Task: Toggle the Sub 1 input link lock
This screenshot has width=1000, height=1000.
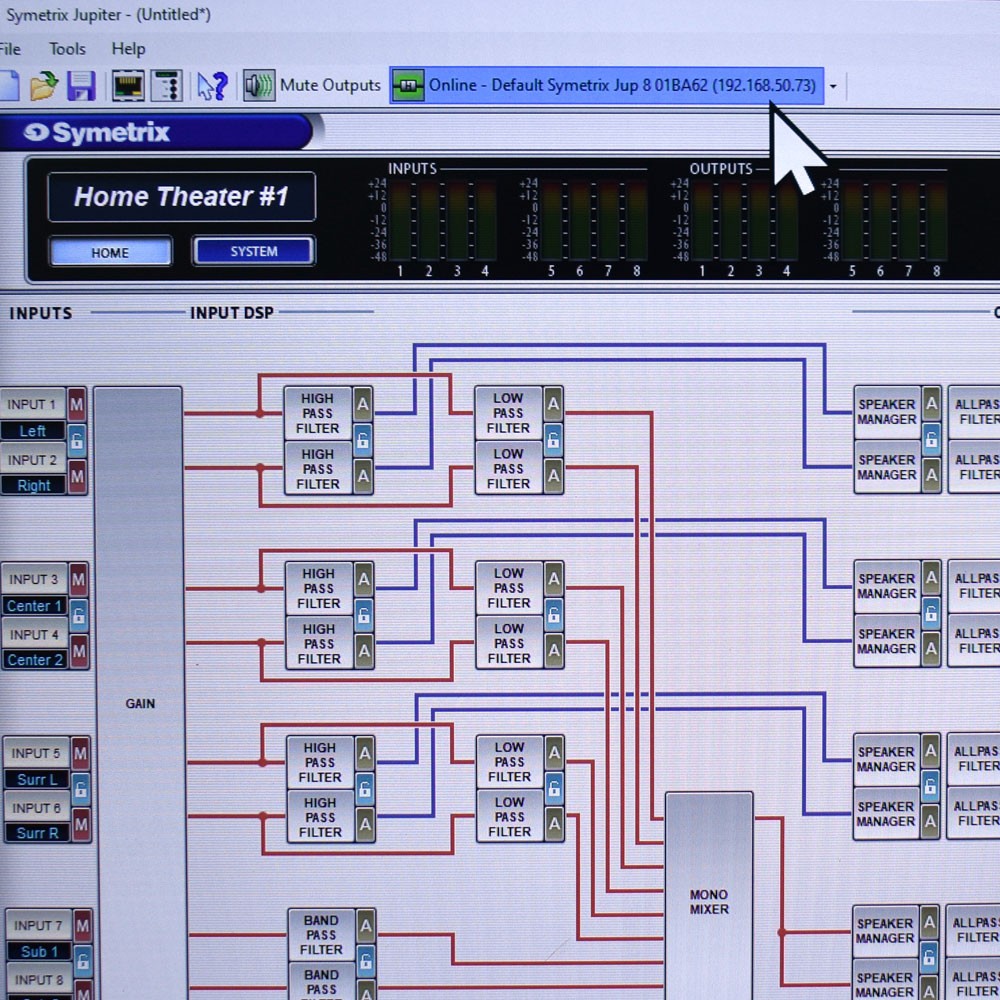Action: coord(83,960)
